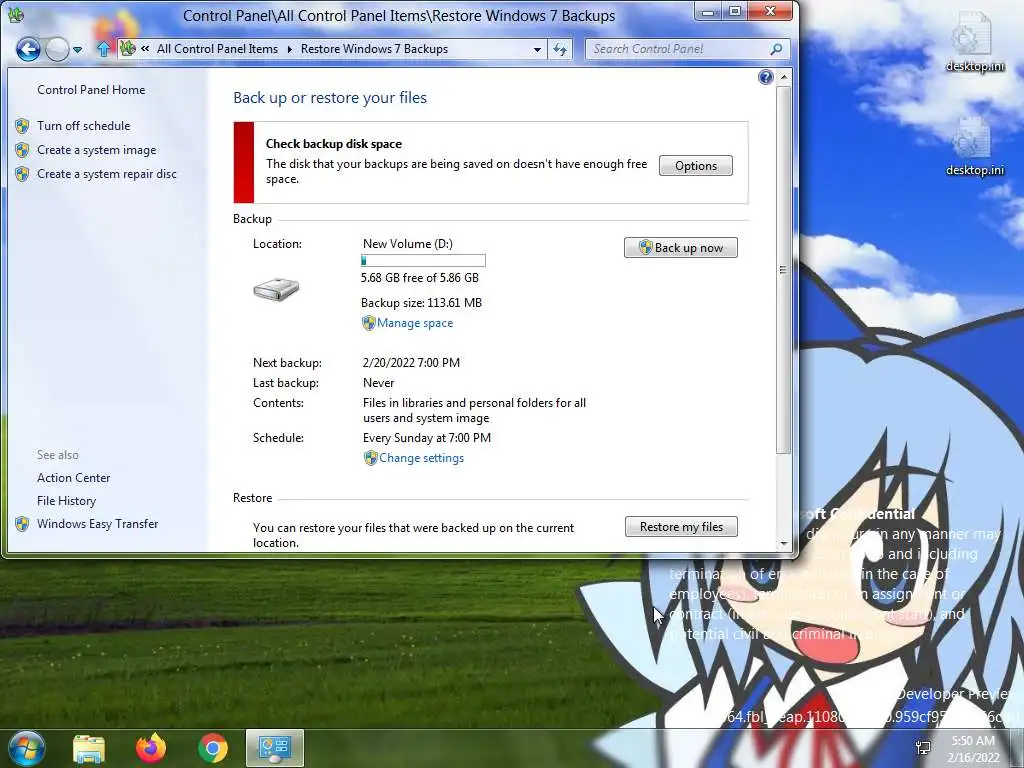Click the magnifier search icon
The image size is (1024, 768).
pyautogui.click(x=776, y=49)
